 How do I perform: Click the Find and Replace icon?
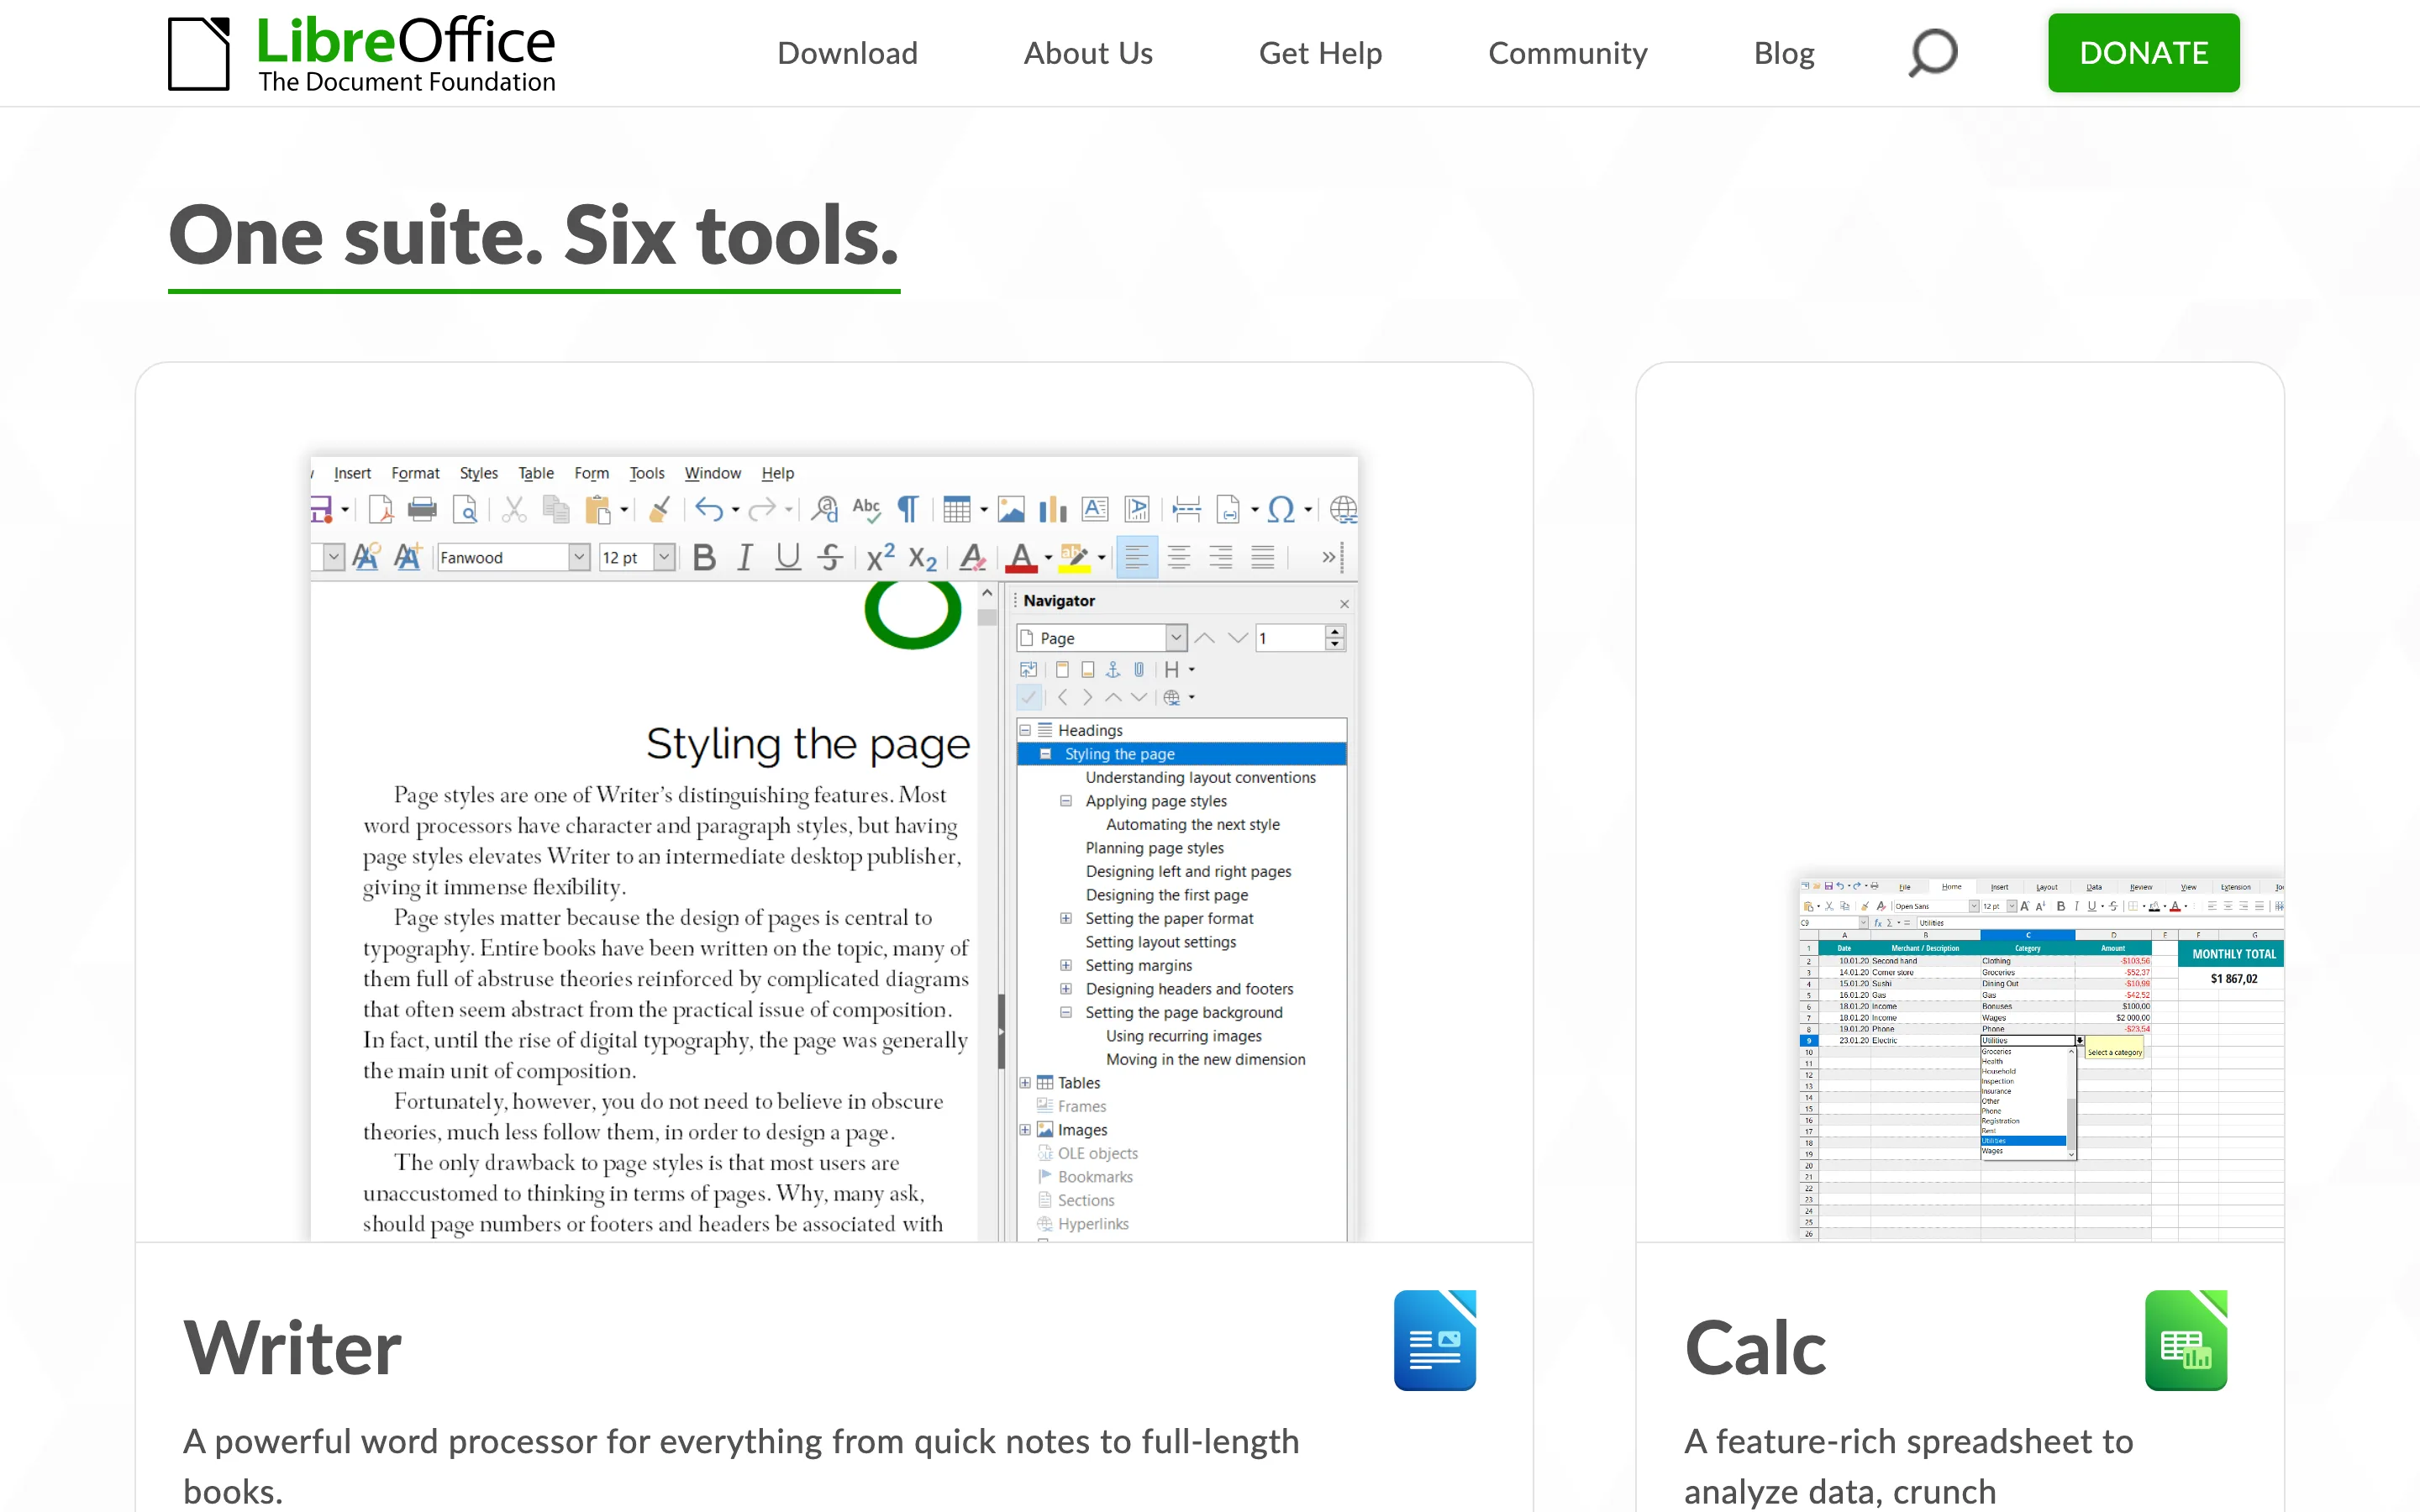pyautogui.click(x=825, y=510)
